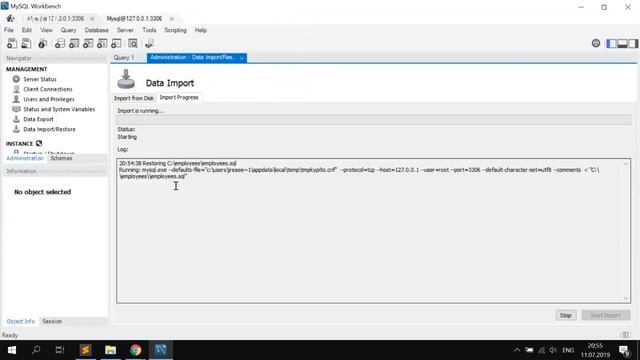Open Status and System Variables
This screenshot has height=360, width=640.
(x=59, y=109)
